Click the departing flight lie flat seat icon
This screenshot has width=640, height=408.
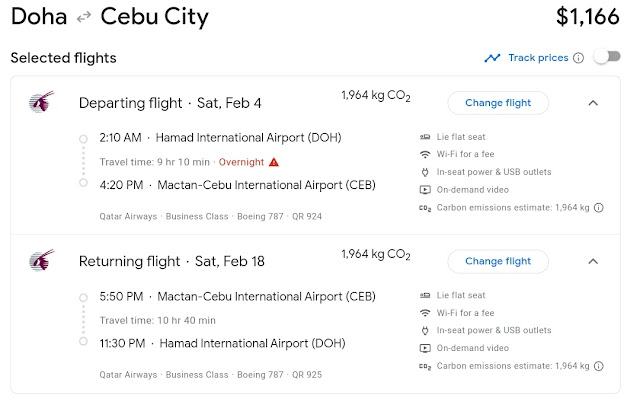[x=426, y=137]
